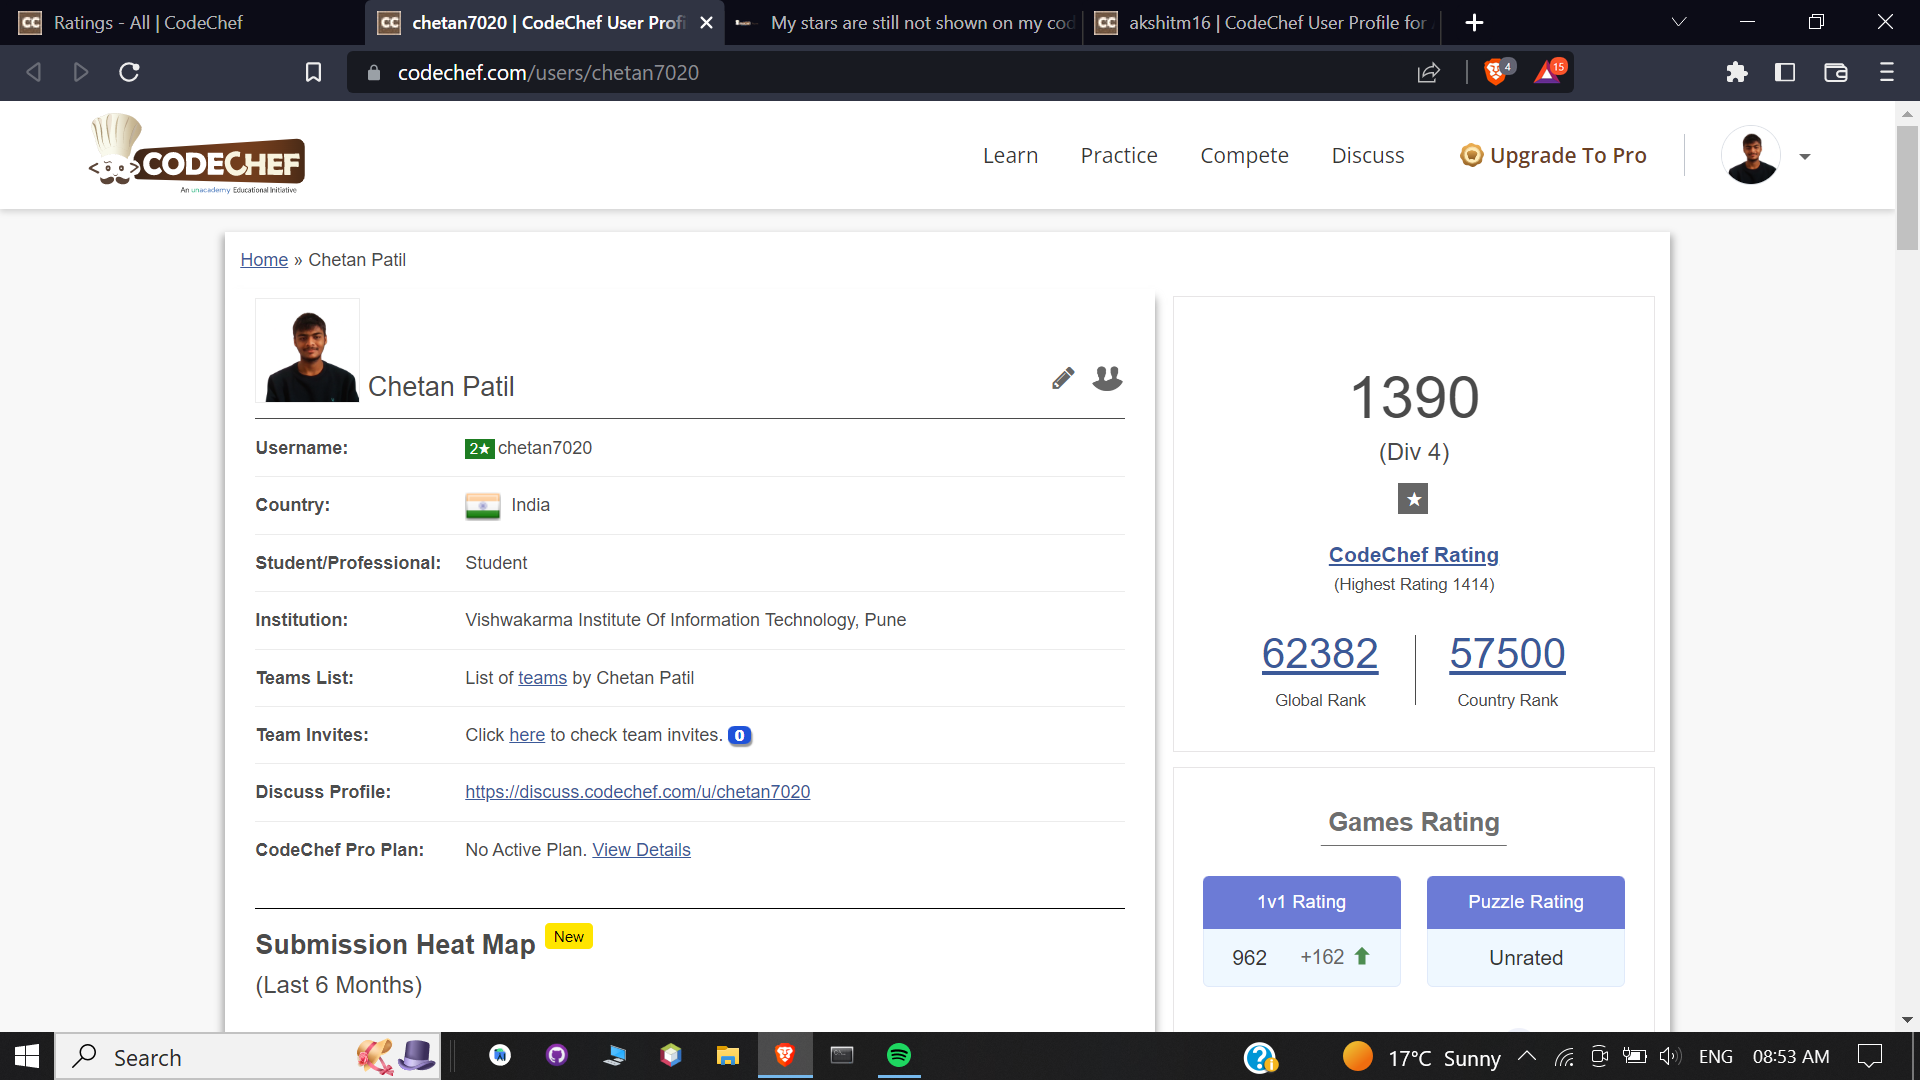Viewport: 1920px width, 1080px height.
Task: Click the Brave Rewards triangle icon
Action: pos(1548,72)
